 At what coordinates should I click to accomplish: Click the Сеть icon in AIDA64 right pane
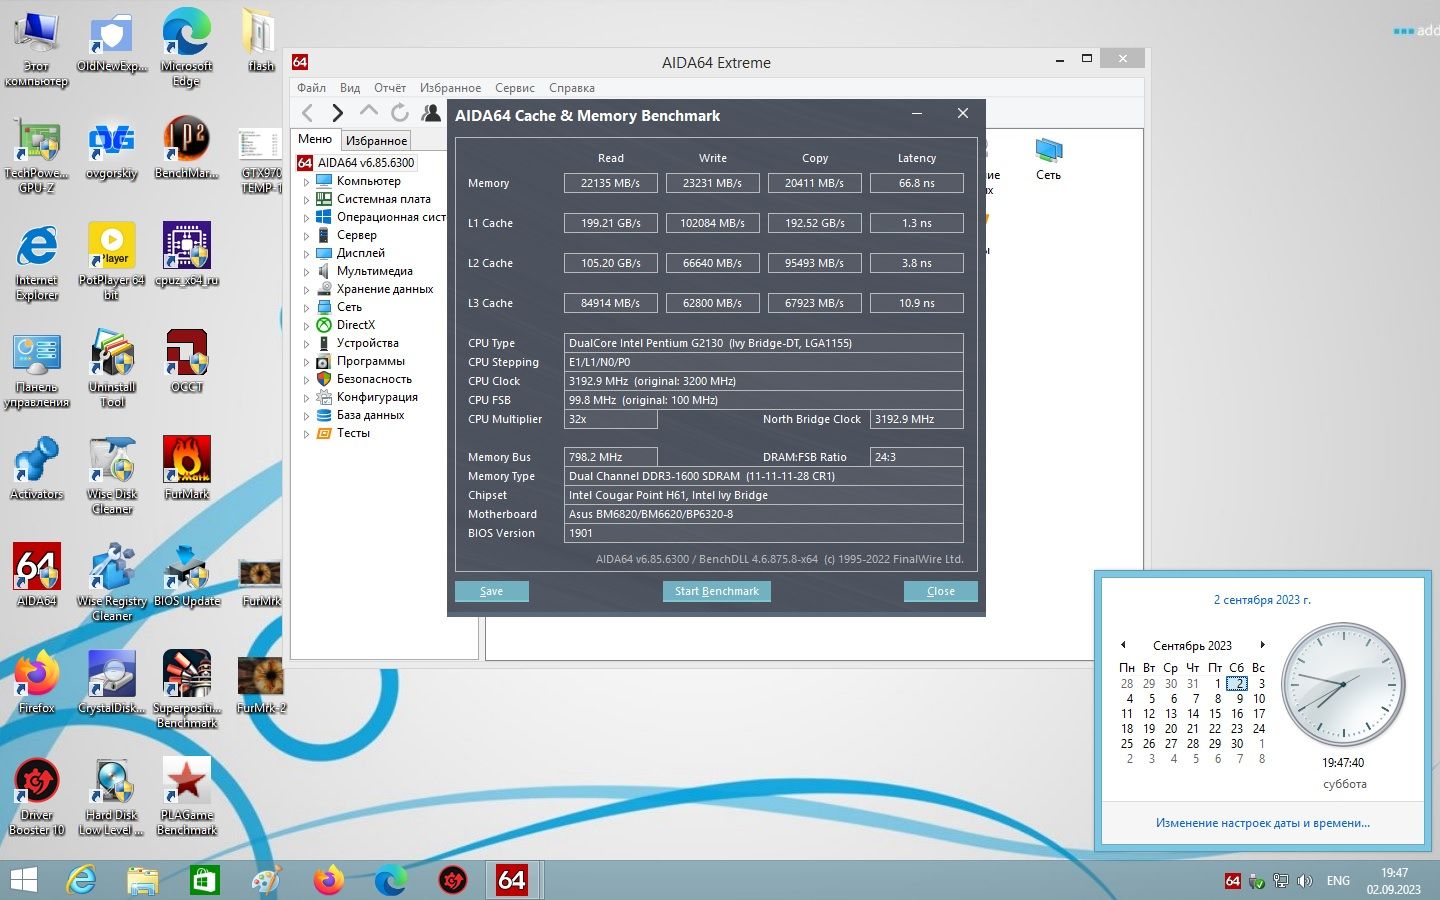tap(1048, 160)
